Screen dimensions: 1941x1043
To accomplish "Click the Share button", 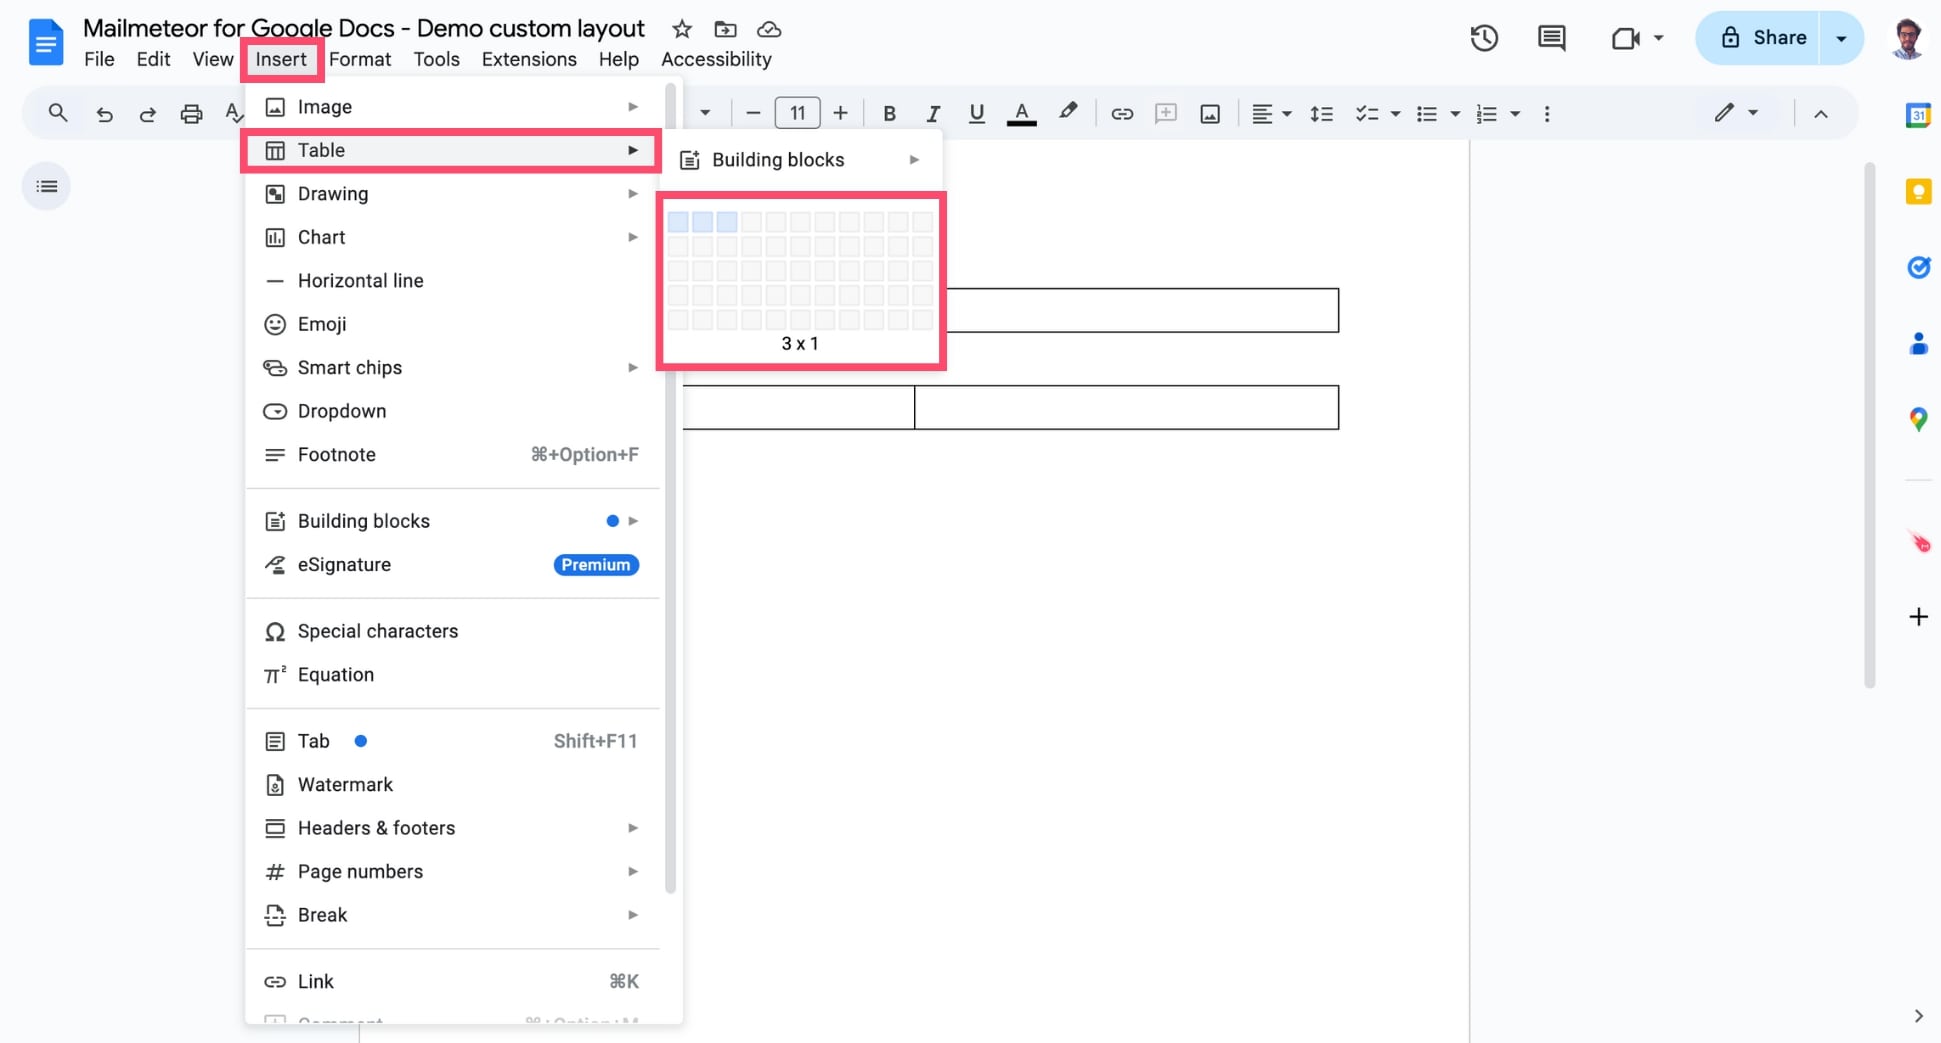I will 1763,38.
